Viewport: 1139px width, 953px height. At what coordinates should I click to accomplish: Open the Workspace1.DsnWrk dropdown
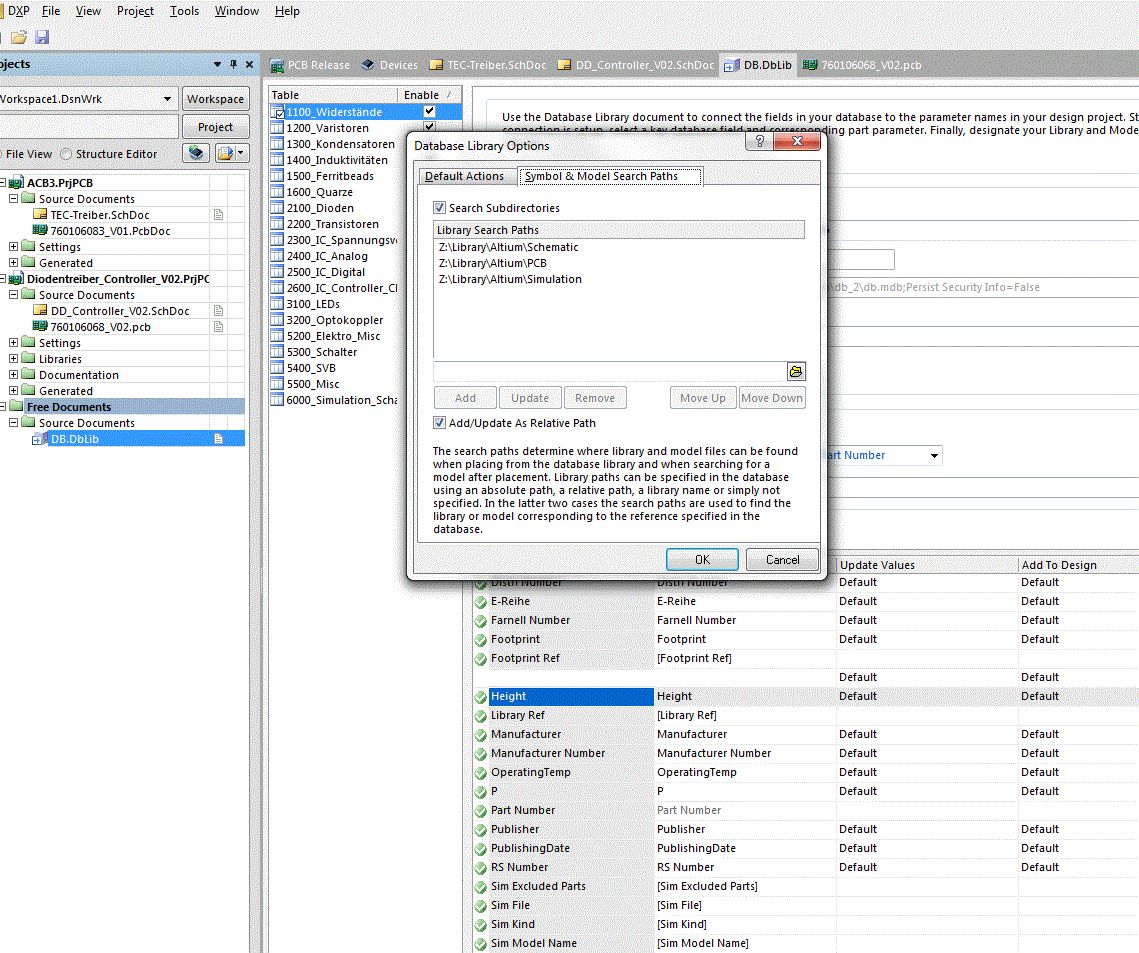pyautogui.click(x=168, y=99)
